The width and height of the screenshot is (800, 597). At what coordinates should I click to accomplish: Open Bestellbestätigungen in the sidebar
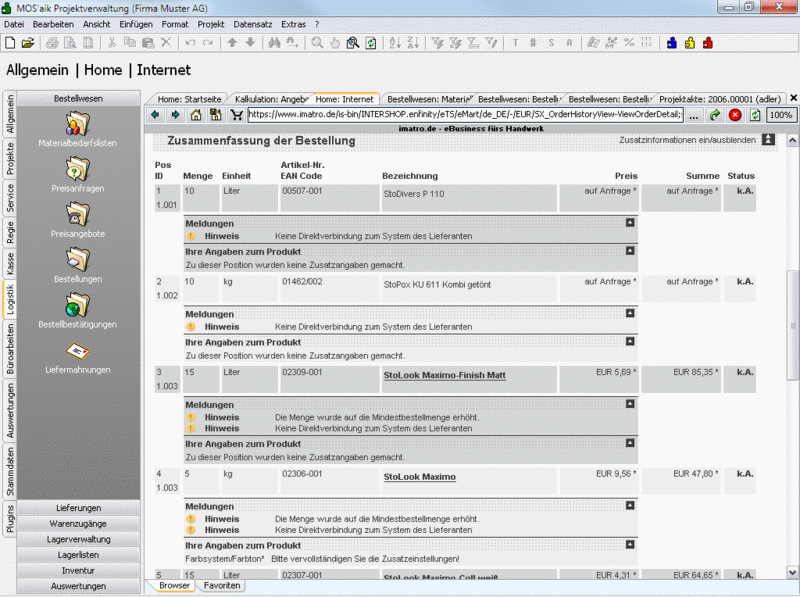tap(78, 311)
